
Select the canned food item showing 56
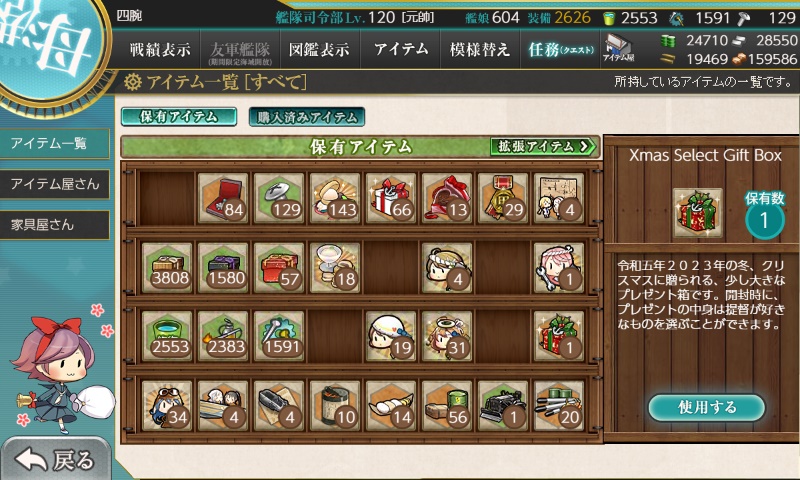pyautogui.click(x=447, y=406)
